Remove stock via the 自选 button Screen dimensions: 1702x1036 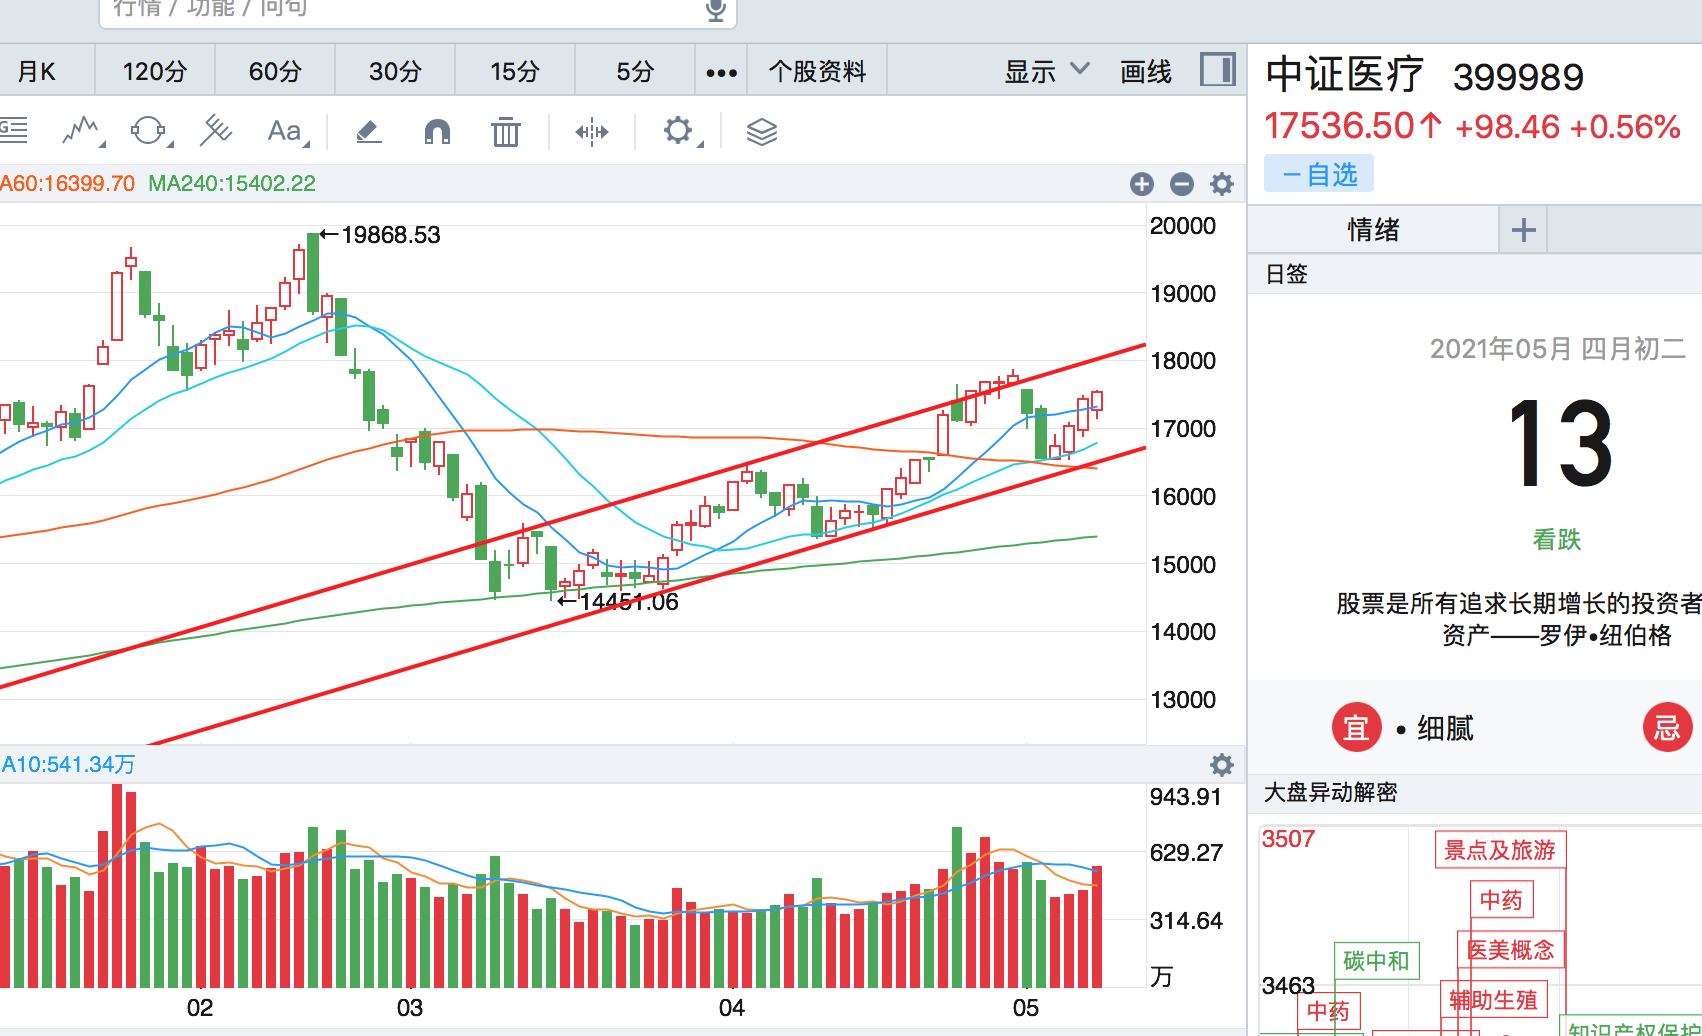tap(1319, 174)
